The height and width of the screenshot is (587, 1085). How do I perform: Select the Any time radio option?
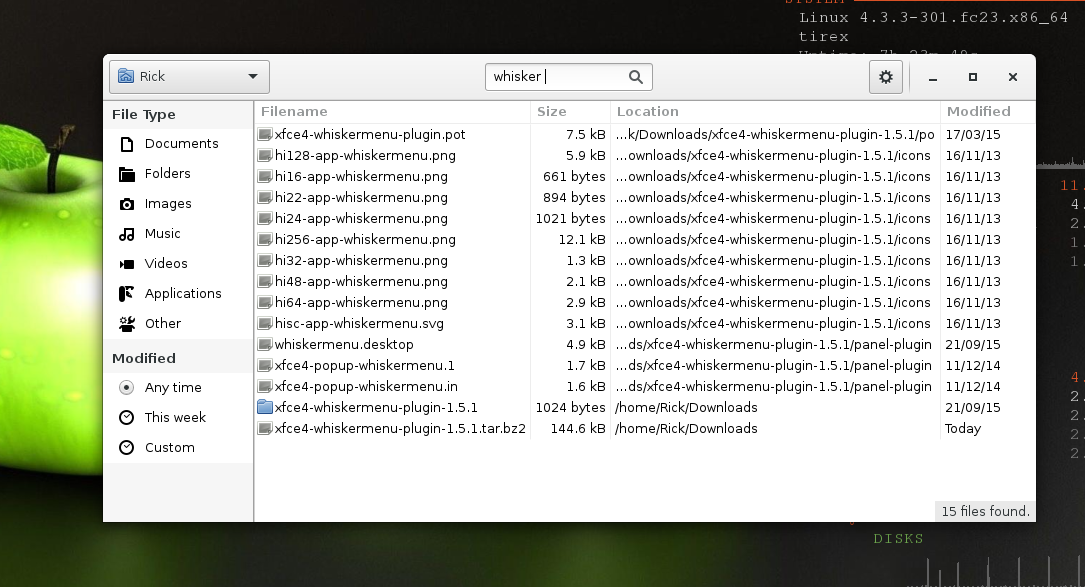[127, 388]
